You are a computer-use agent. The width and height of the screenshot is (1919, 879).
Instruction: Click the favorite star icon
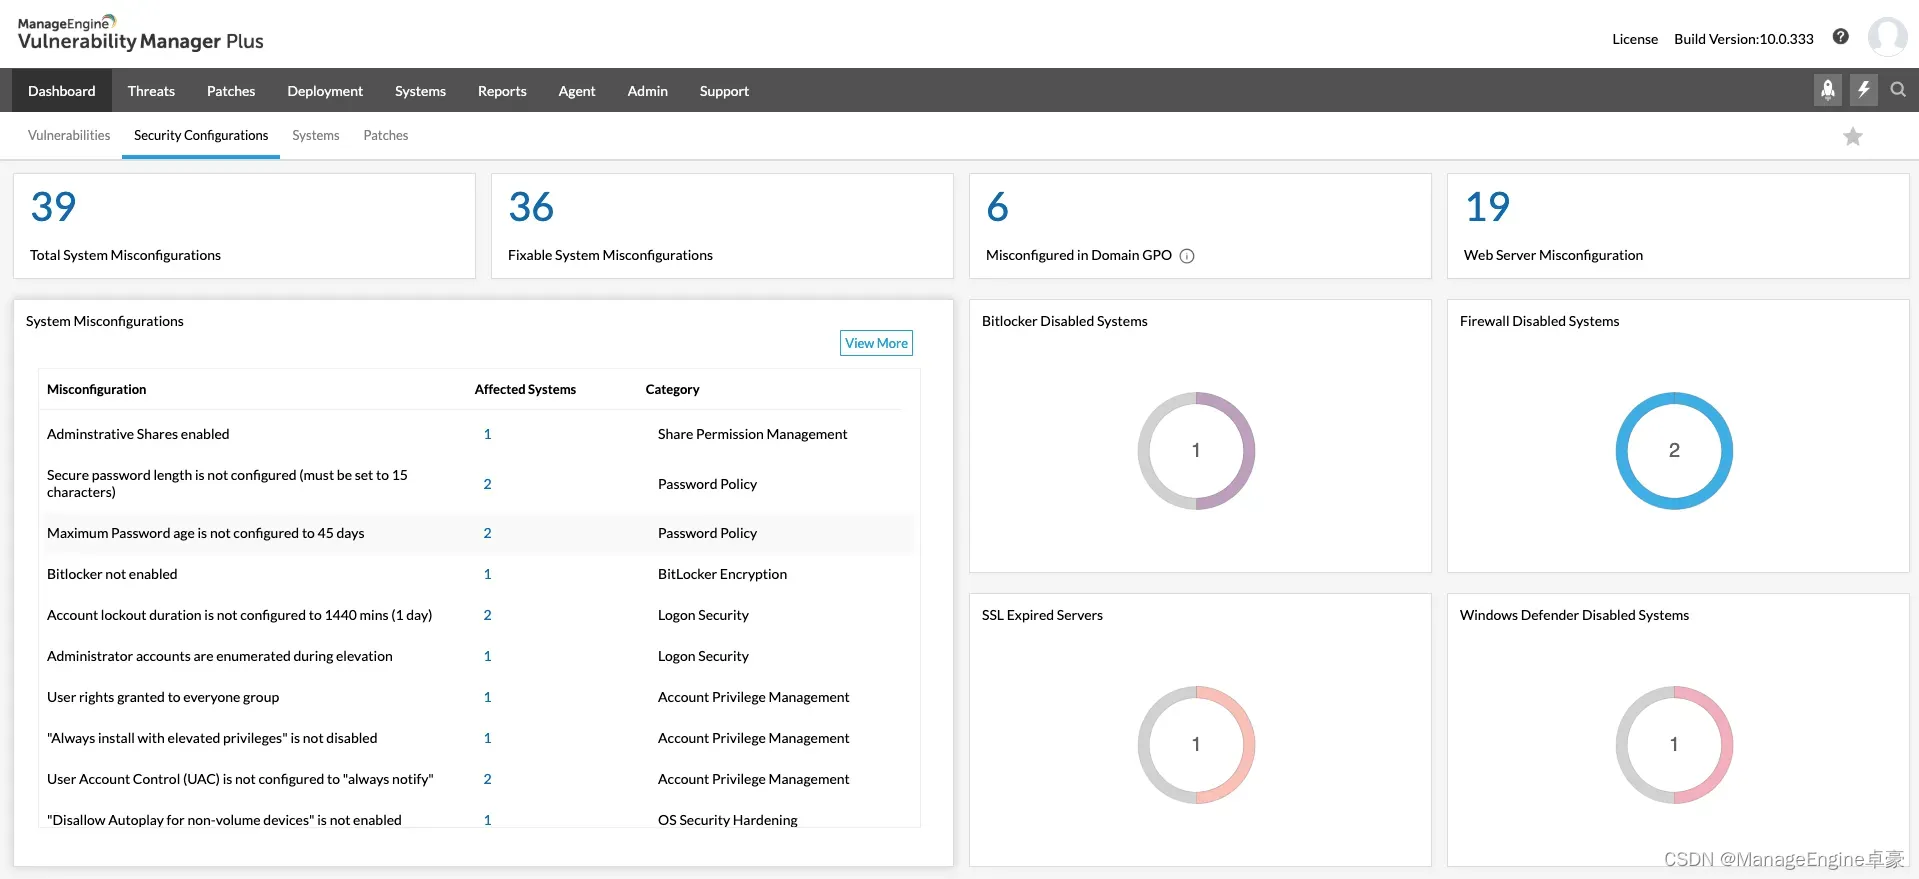[1853, 136]
